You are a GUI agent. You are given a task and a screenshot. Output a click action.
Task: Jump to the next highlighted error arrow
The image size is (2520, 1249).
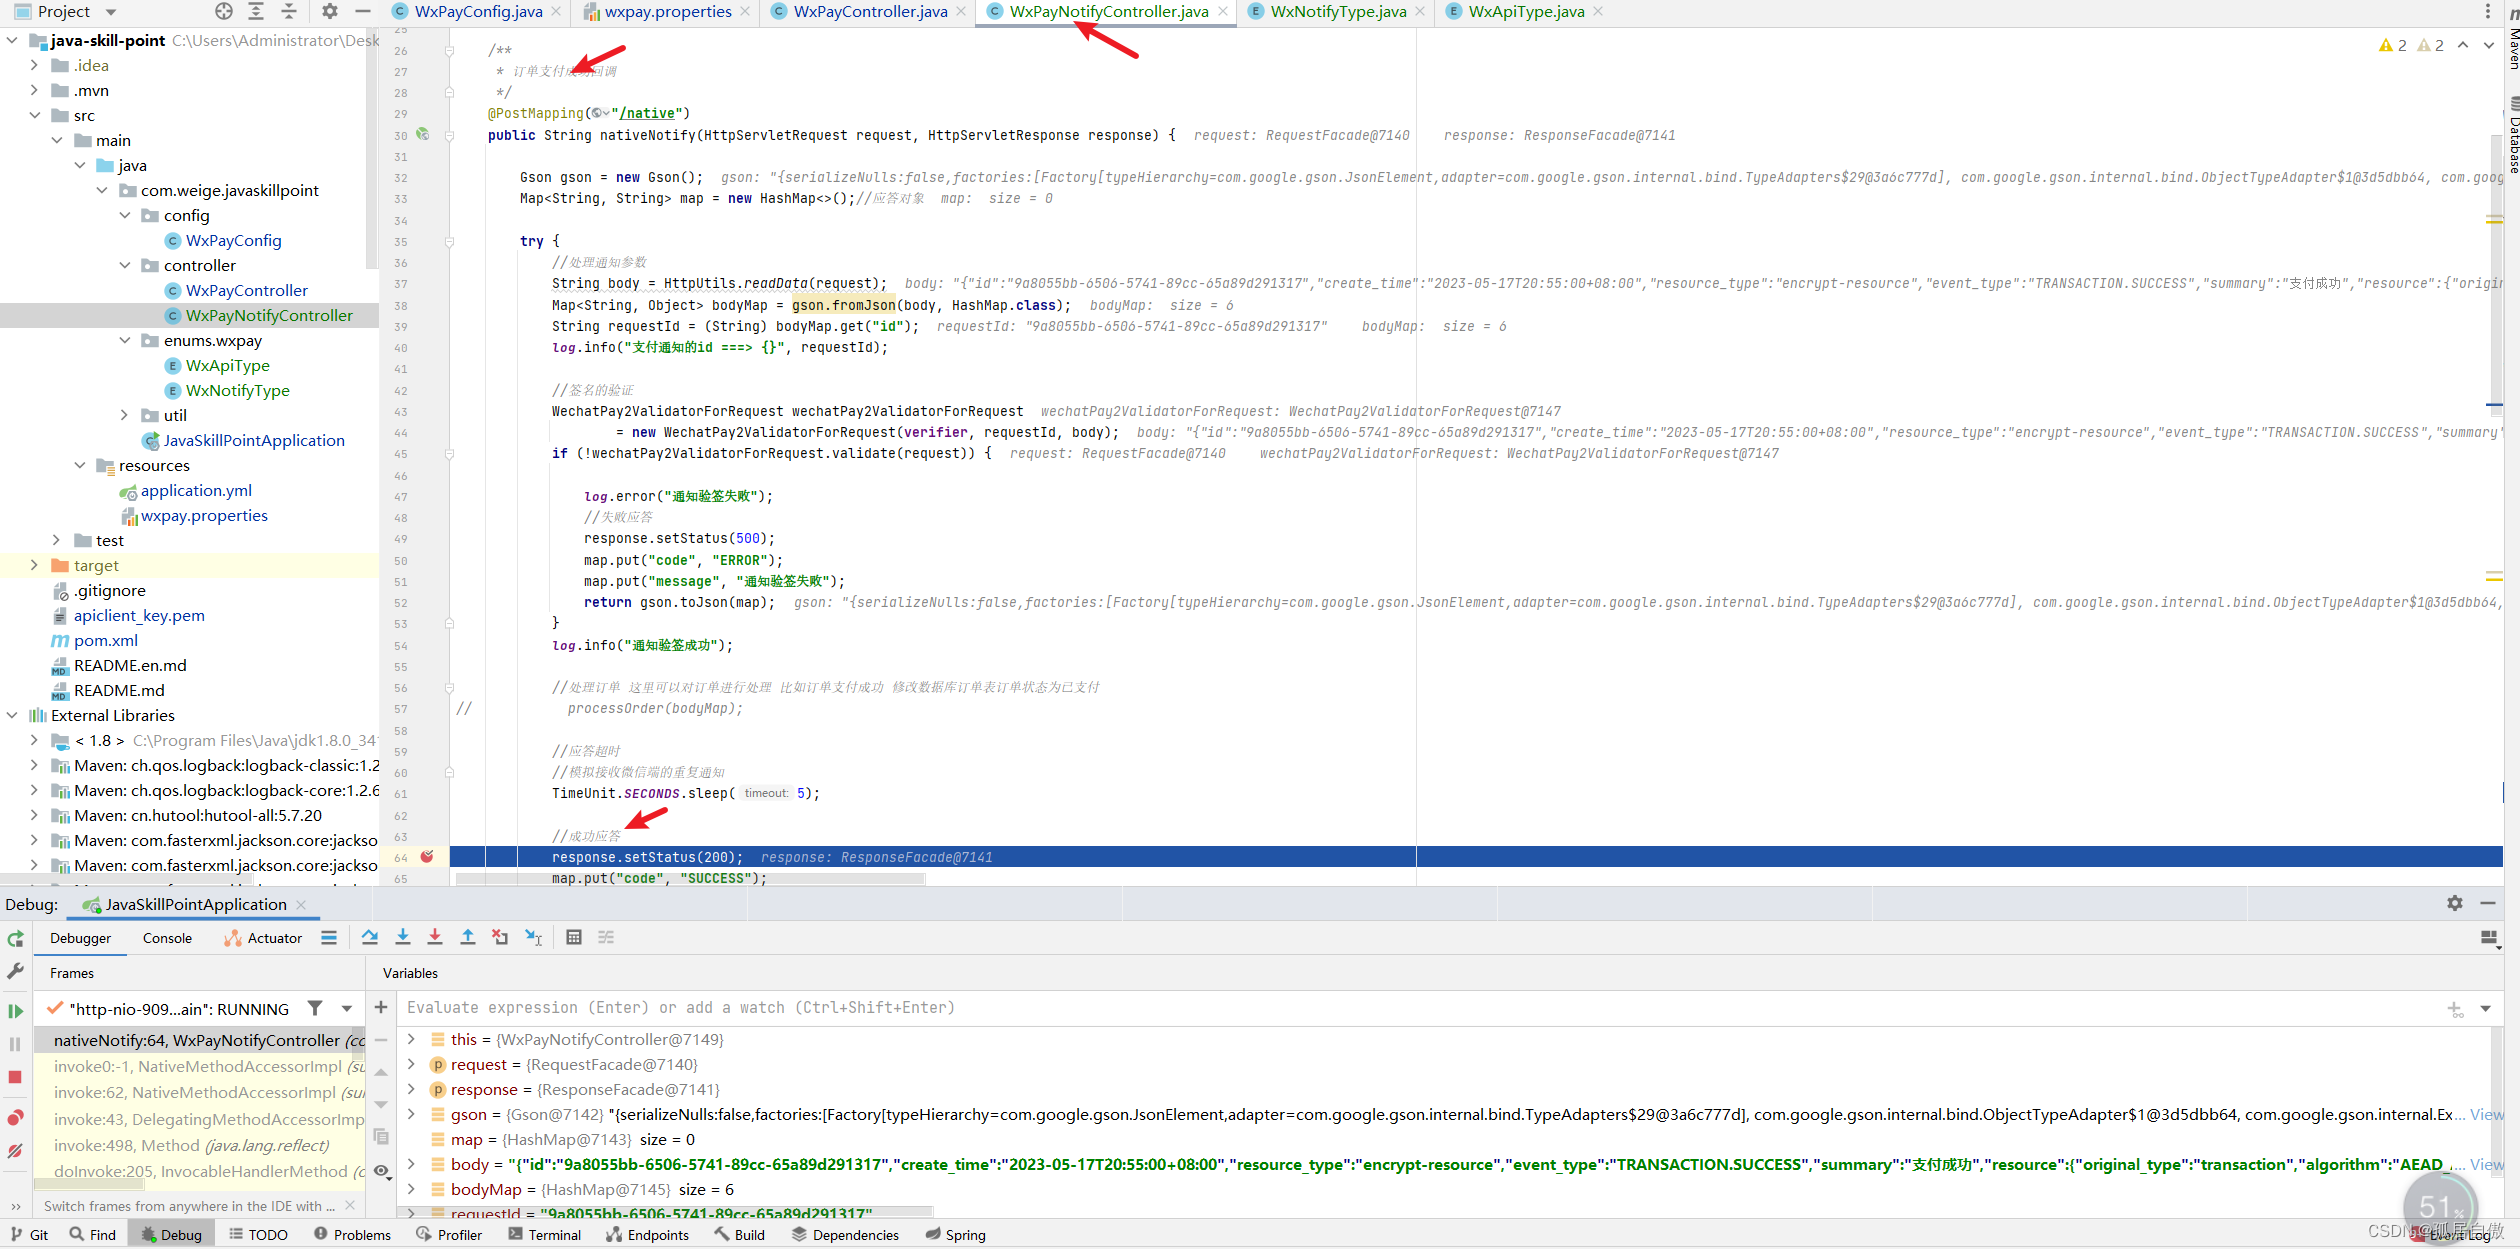click(x=2489, y=45)
